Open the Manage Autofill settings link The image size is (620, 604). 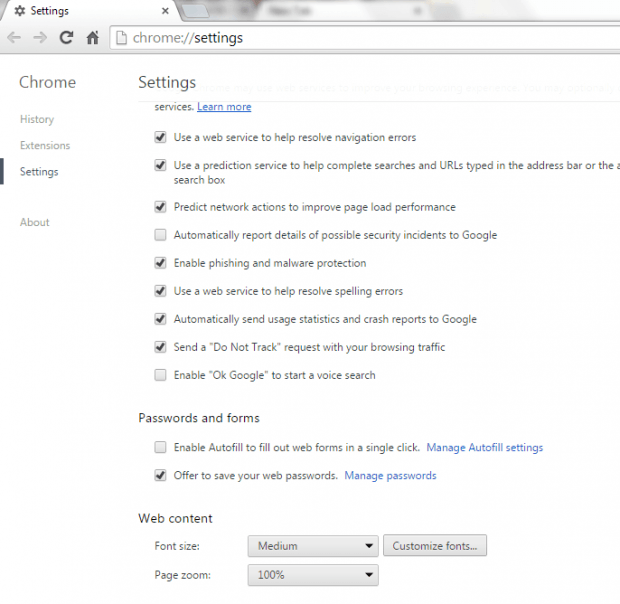pyautogui.click(x=484, y=447)
